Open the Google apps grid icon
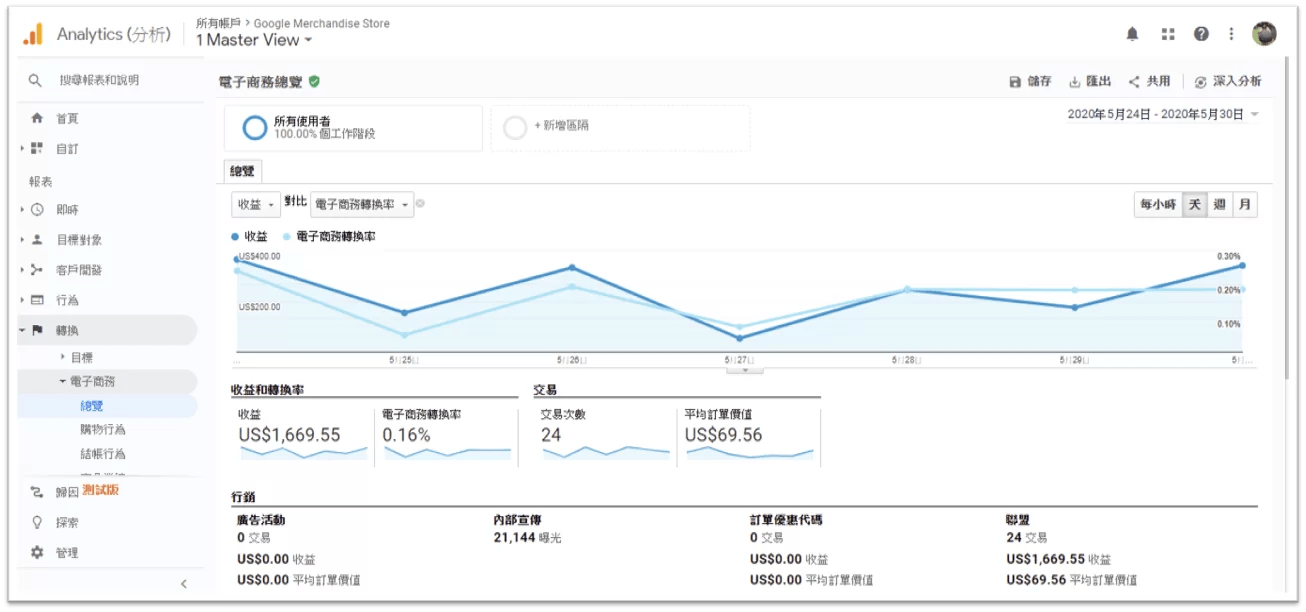Screen dimensions: 1306x612 click(x=1166, y=33)
